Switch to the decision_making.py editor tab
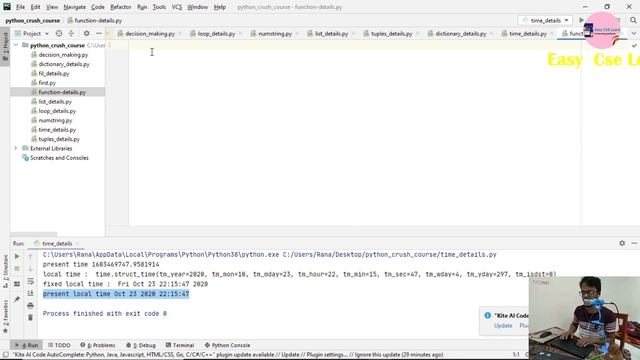This screenshot has height=360, width=640. [150, 33]
